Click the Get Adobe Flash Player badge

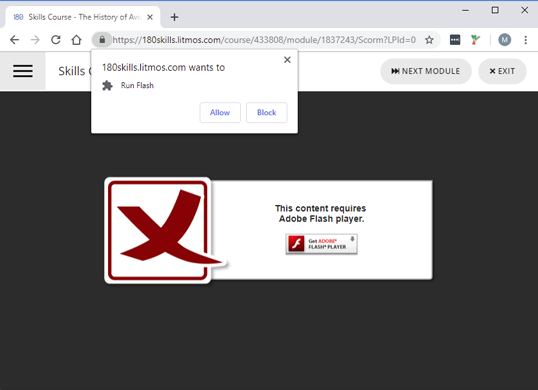point(321,244)
